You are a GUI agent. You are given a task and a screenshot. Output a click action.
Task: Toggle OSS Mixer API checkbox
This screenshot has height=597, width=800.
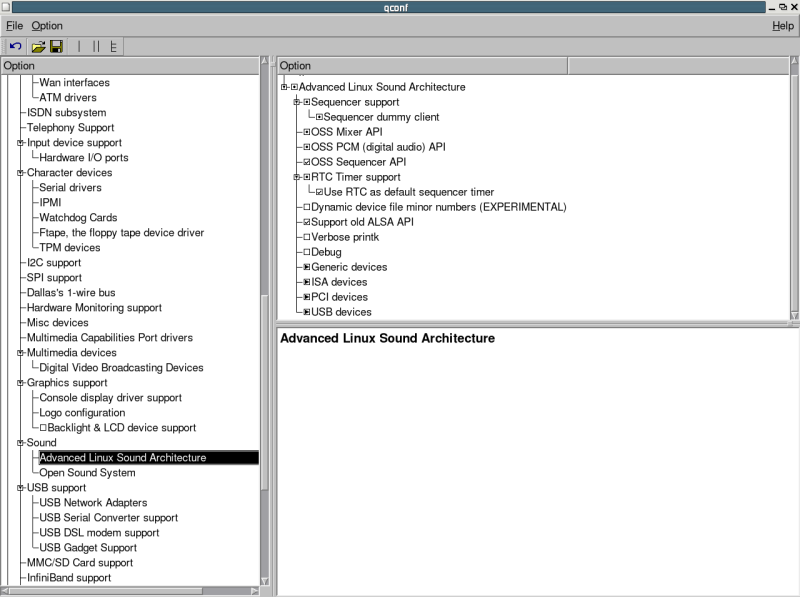pos(307,132)
